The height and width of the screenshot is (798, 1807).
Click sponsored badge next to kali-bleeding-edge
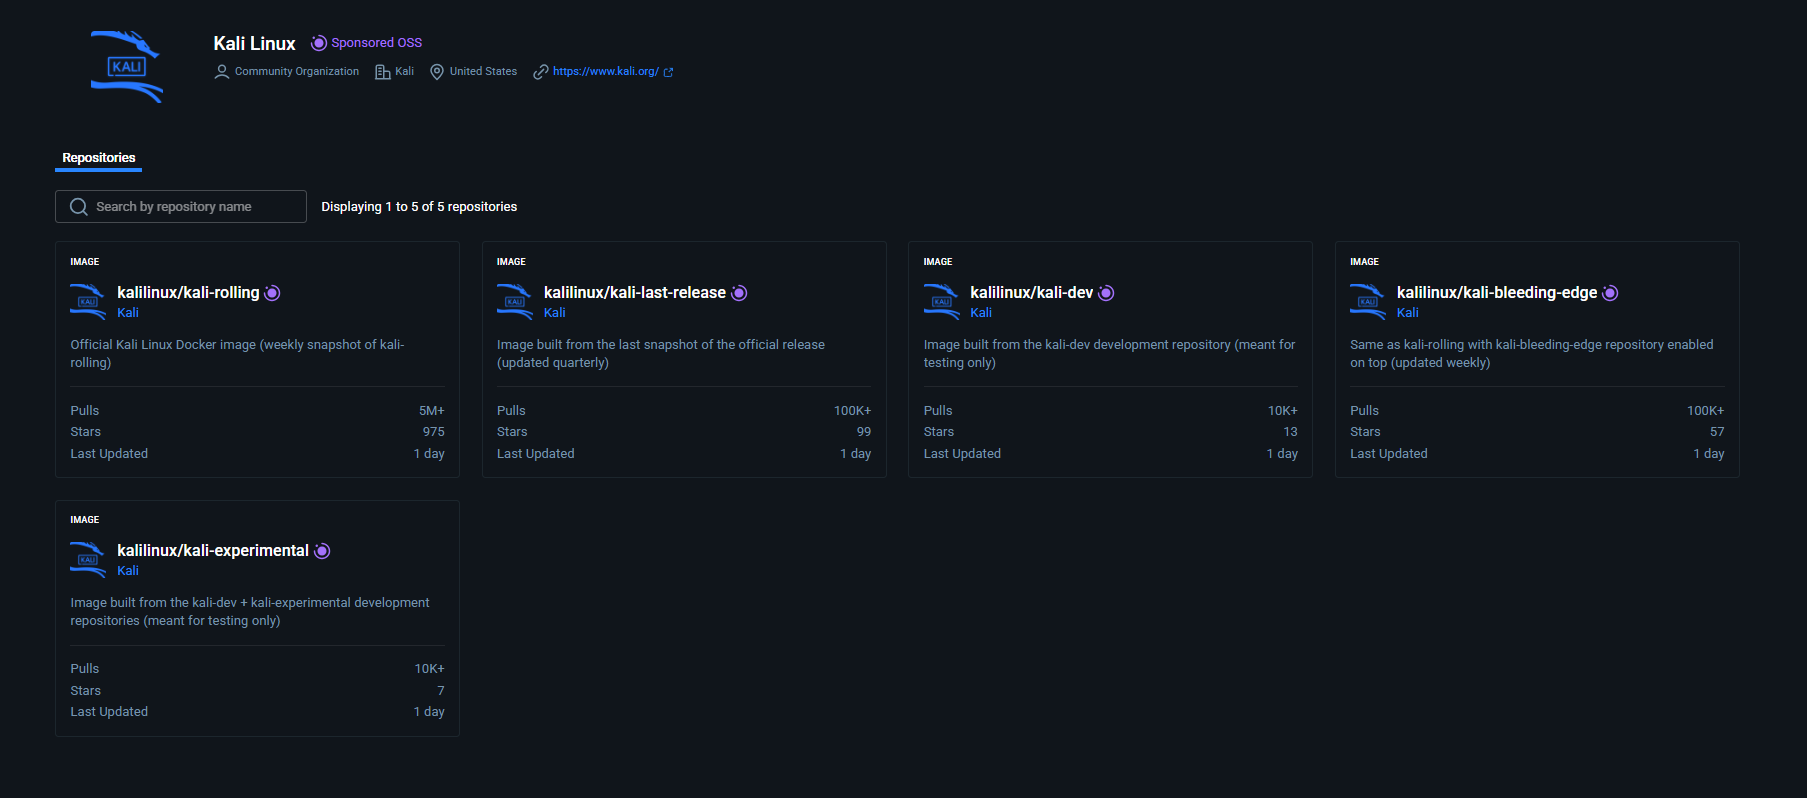click(1610, 293)
